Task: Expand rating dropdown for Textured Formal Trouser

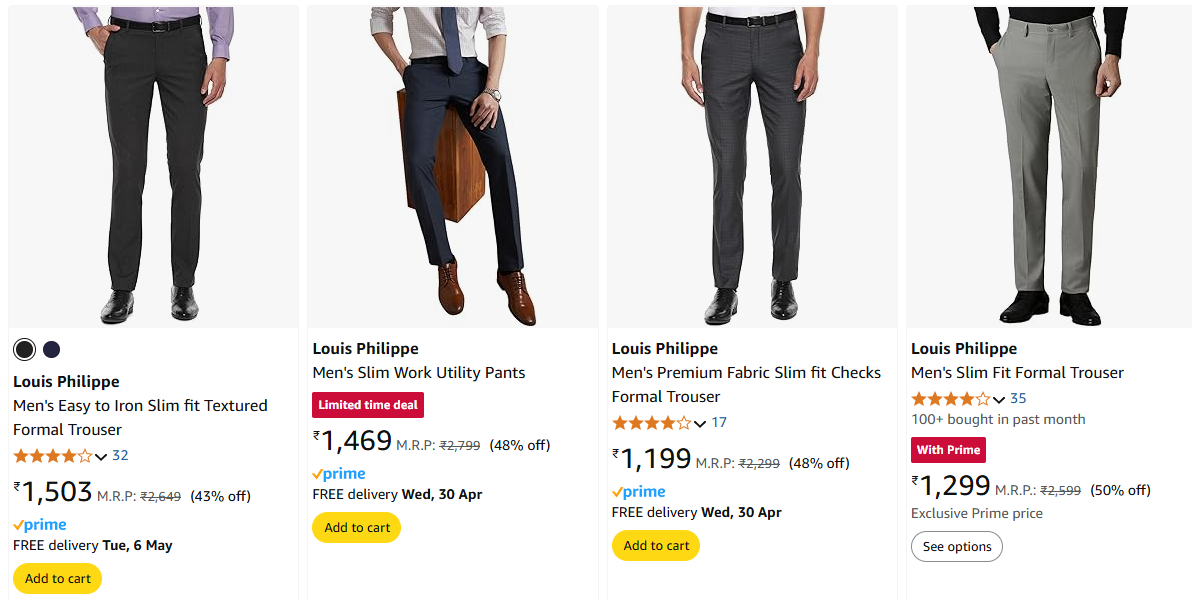Action: click(x=101, y=456)
